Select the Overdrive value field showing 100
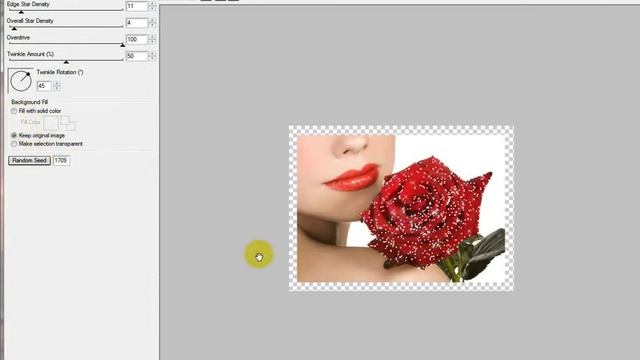Image resolution: width=640 pixels, height=360 pixels. point(136,40)
